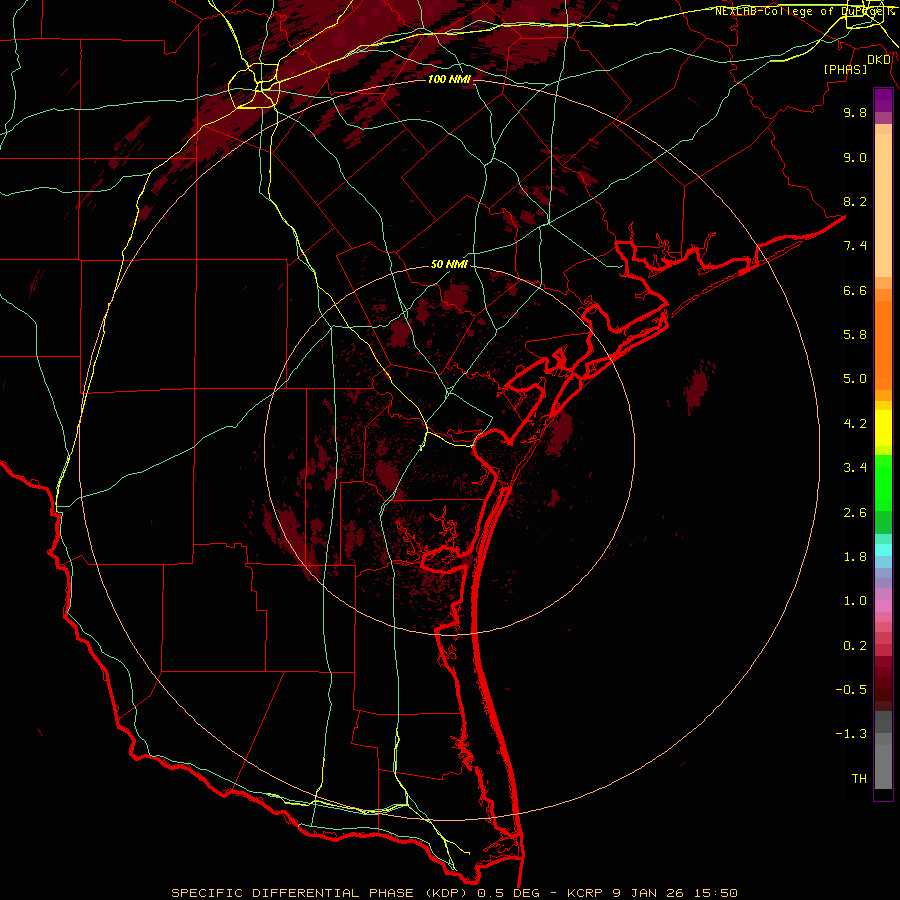This screenshot has width=900, height=900.
Task: Click the TH threshold label
Action: (859, 779)
